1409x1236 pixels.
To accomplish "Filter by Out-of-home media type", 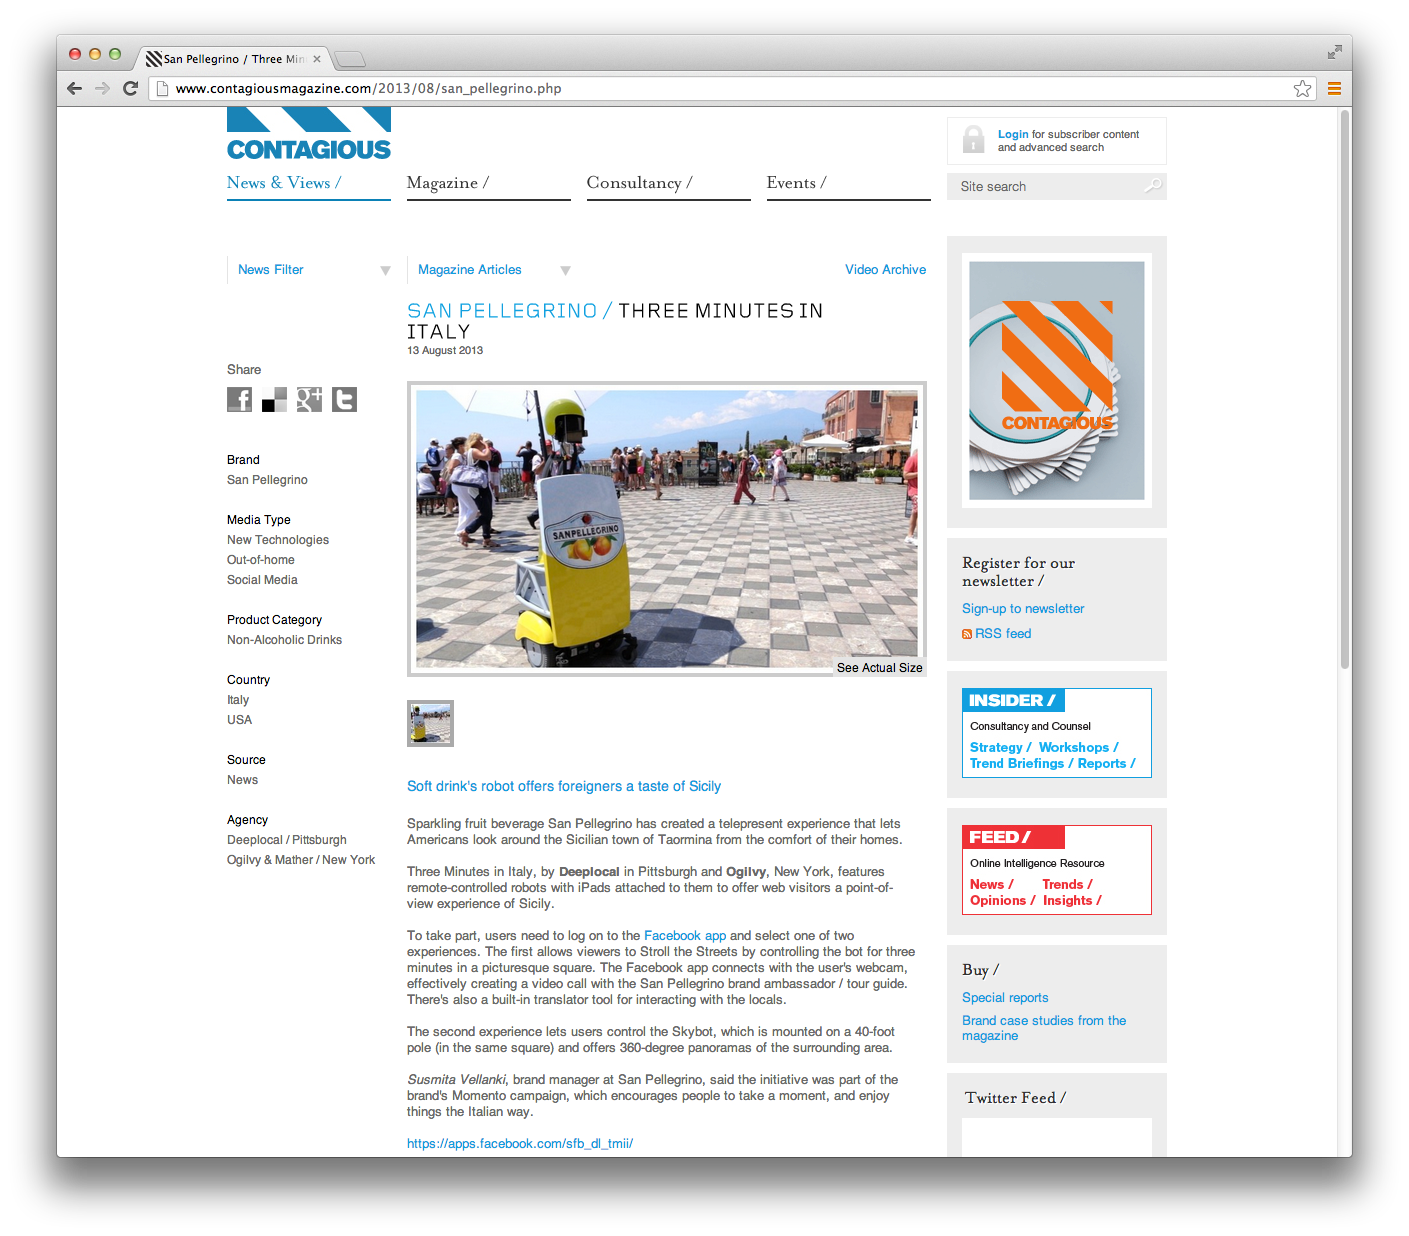I will pyautogui.click(x=261, y=560).
